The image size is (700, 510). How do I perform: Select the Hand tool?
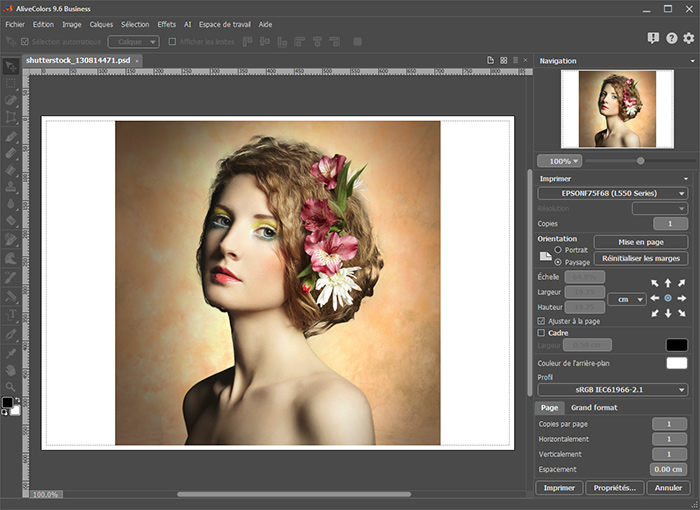(11, 370)
